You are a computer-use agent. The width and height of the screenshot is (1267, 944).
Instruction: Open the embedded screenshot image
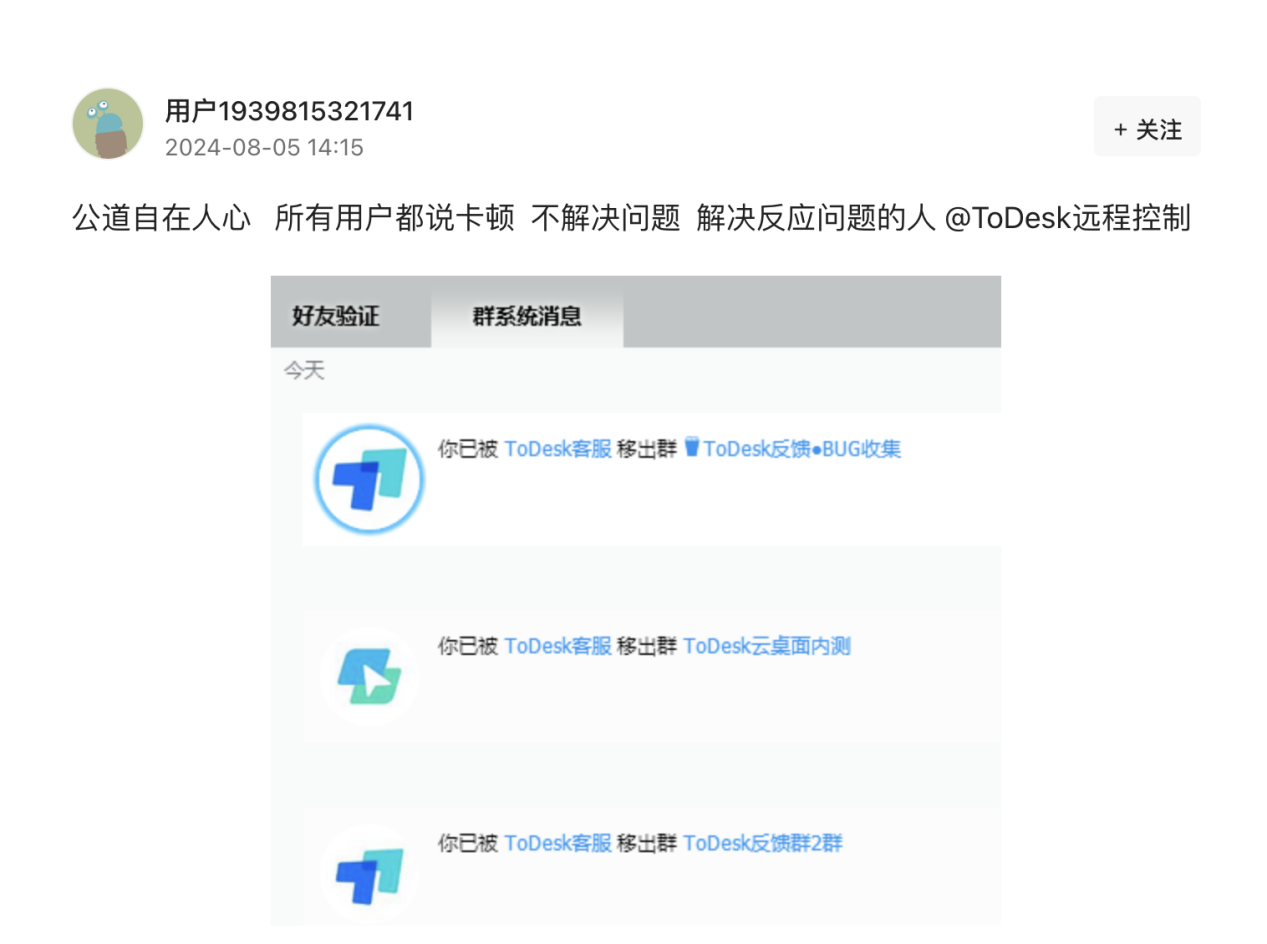[x=636, y=600]
